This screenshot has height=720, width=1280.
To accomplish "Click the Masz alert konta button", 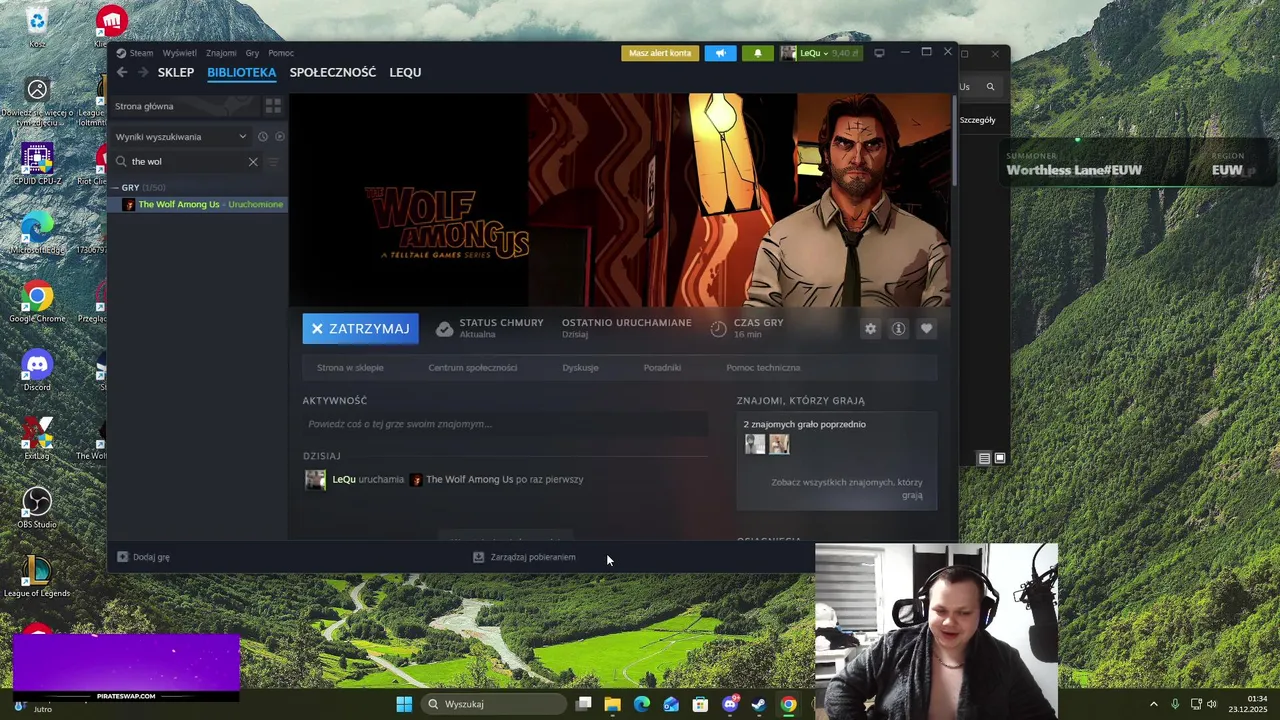I will coord(660,53).
